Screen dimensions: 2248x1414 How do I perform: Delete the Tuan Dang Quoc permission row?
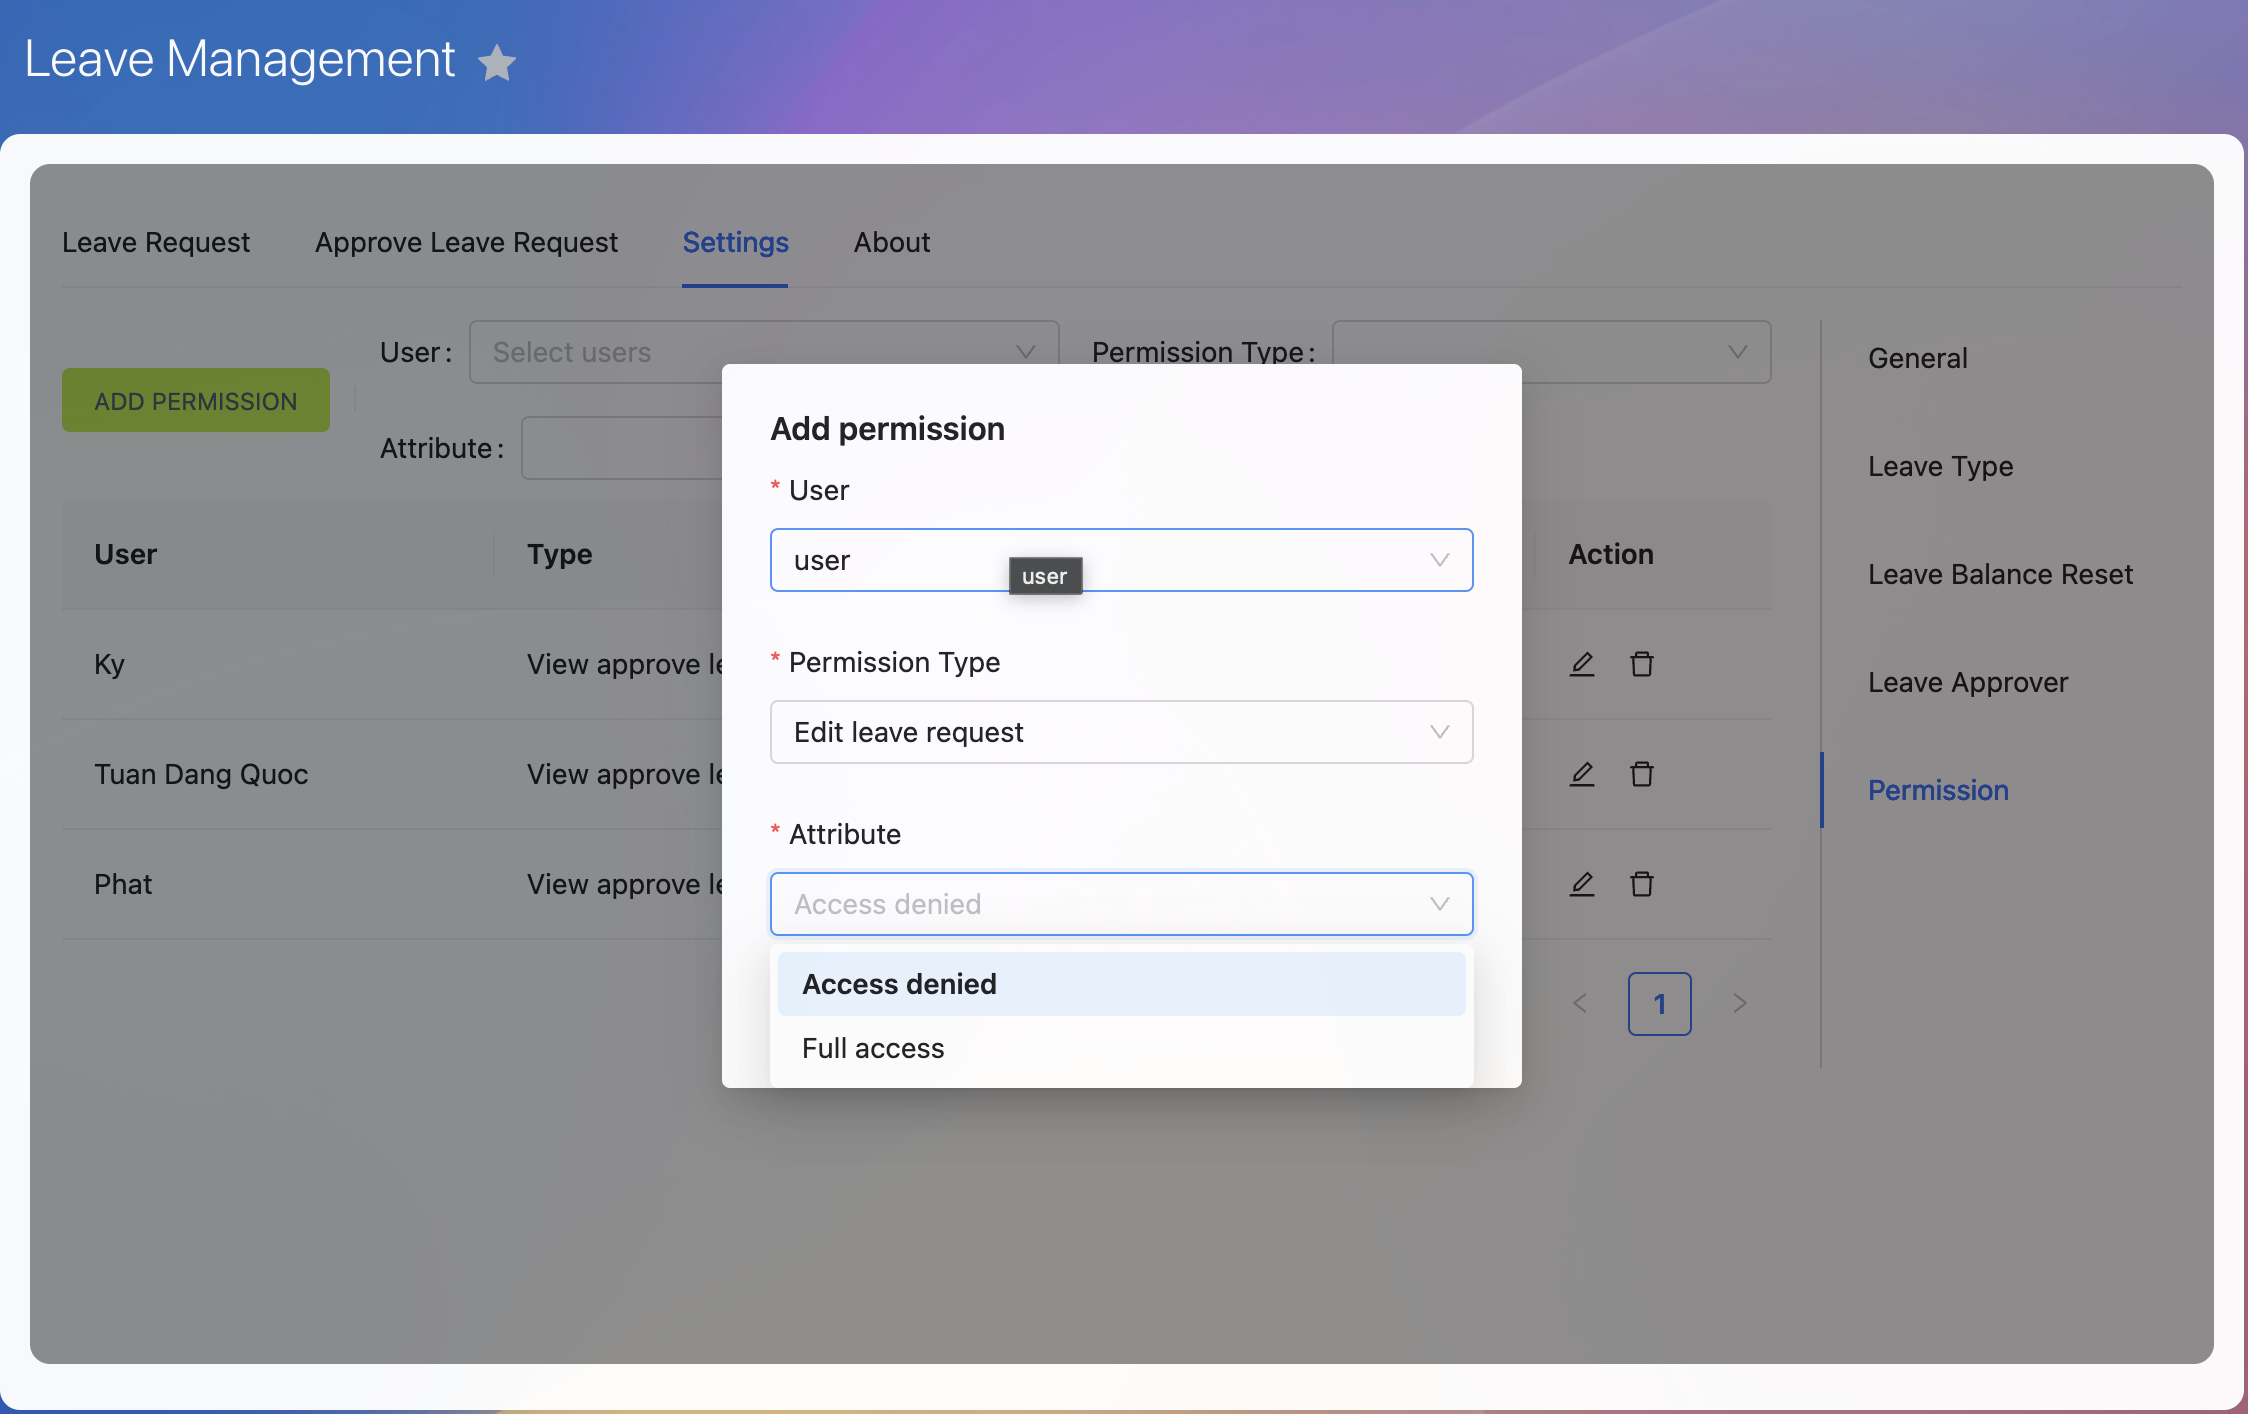point(1641,774)
